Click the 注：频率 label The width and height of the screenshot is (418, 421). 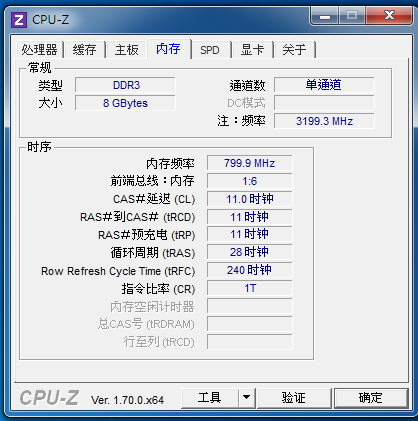coord(241,121)
